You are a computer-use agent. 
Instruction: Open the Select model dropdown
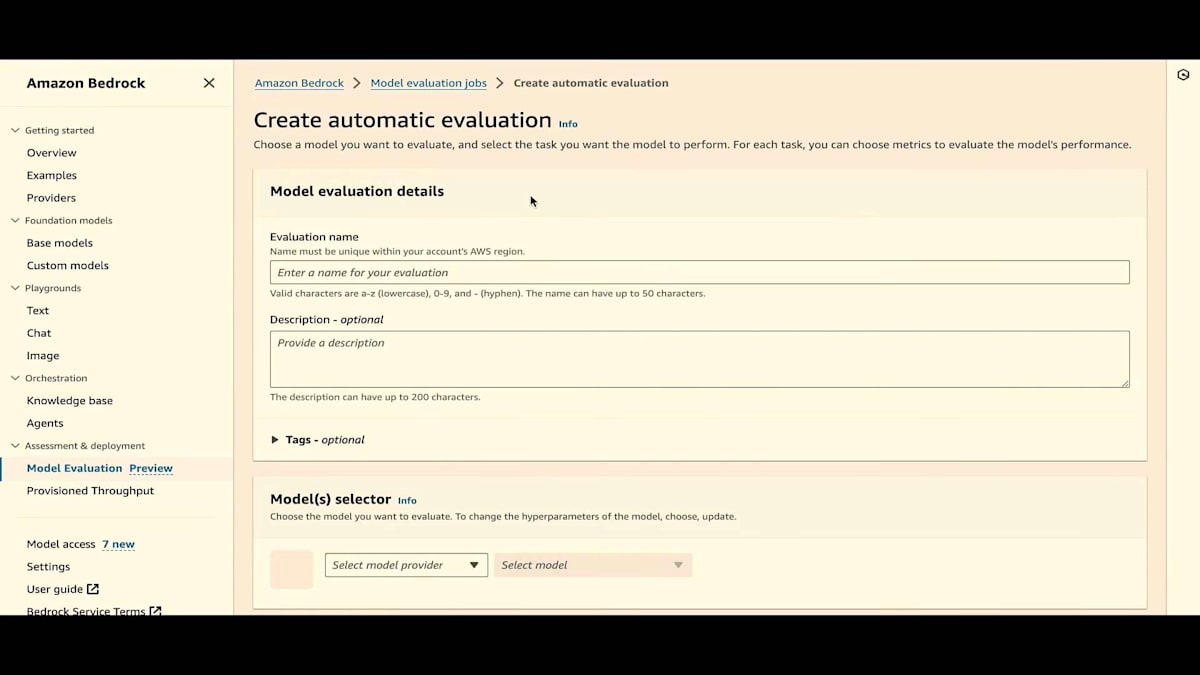(x=593, y=565)
